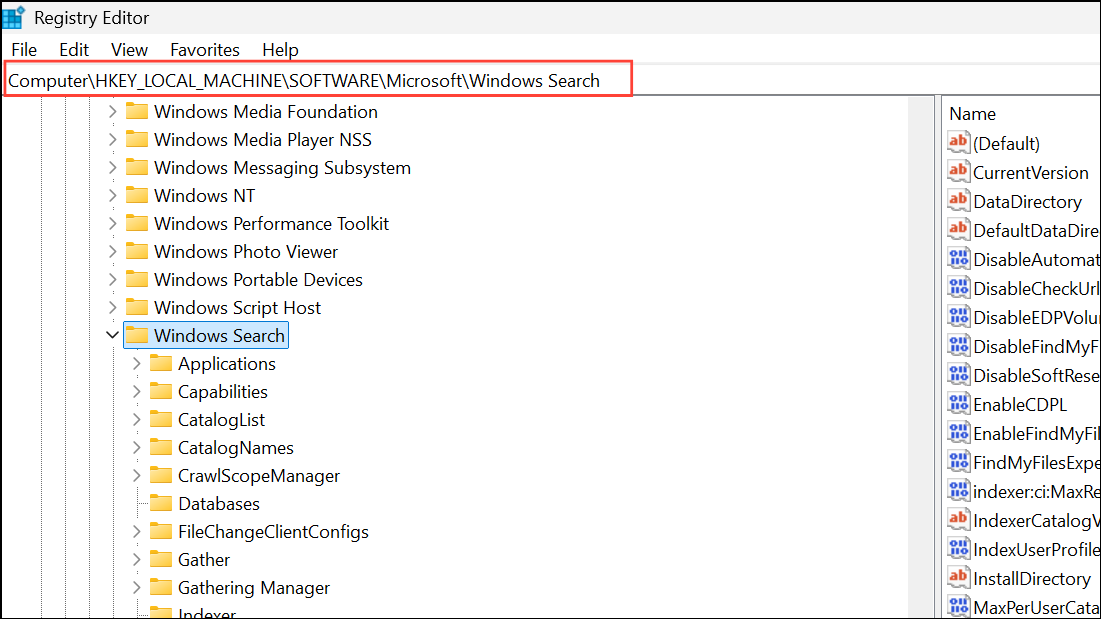Open the Help menu
The width and height of the screenshot is (1101, 619).
(x=280, y=50)
